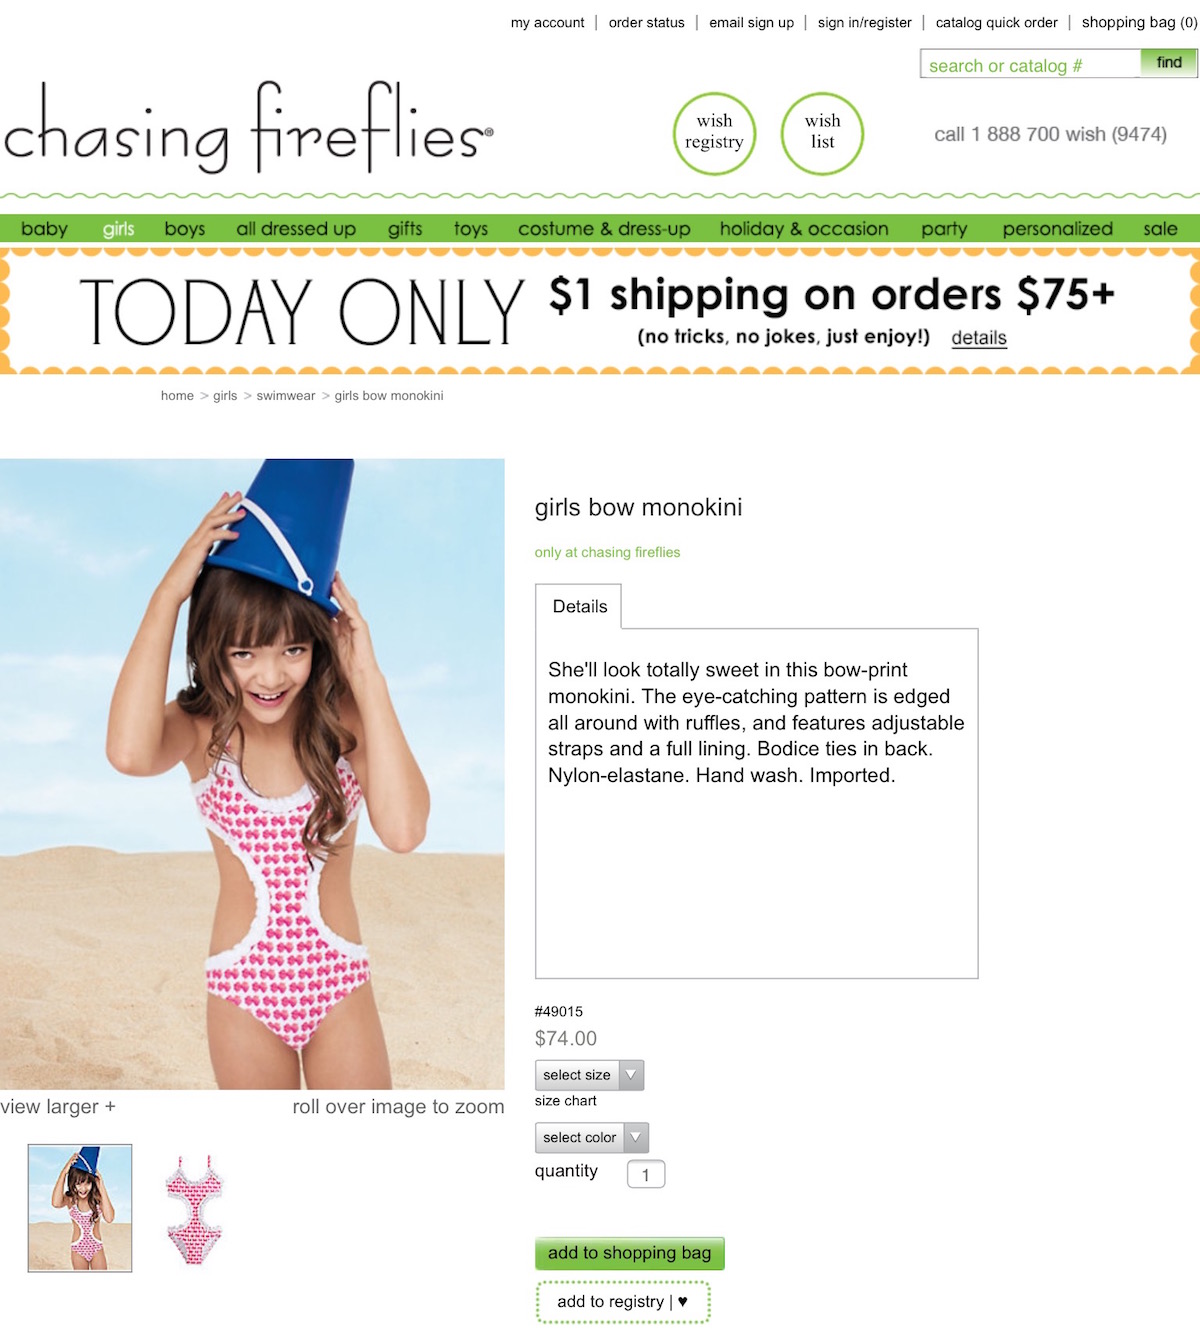Open shopping bag (0) link
1200x1329 pixels.
[x=1139, y=22]
